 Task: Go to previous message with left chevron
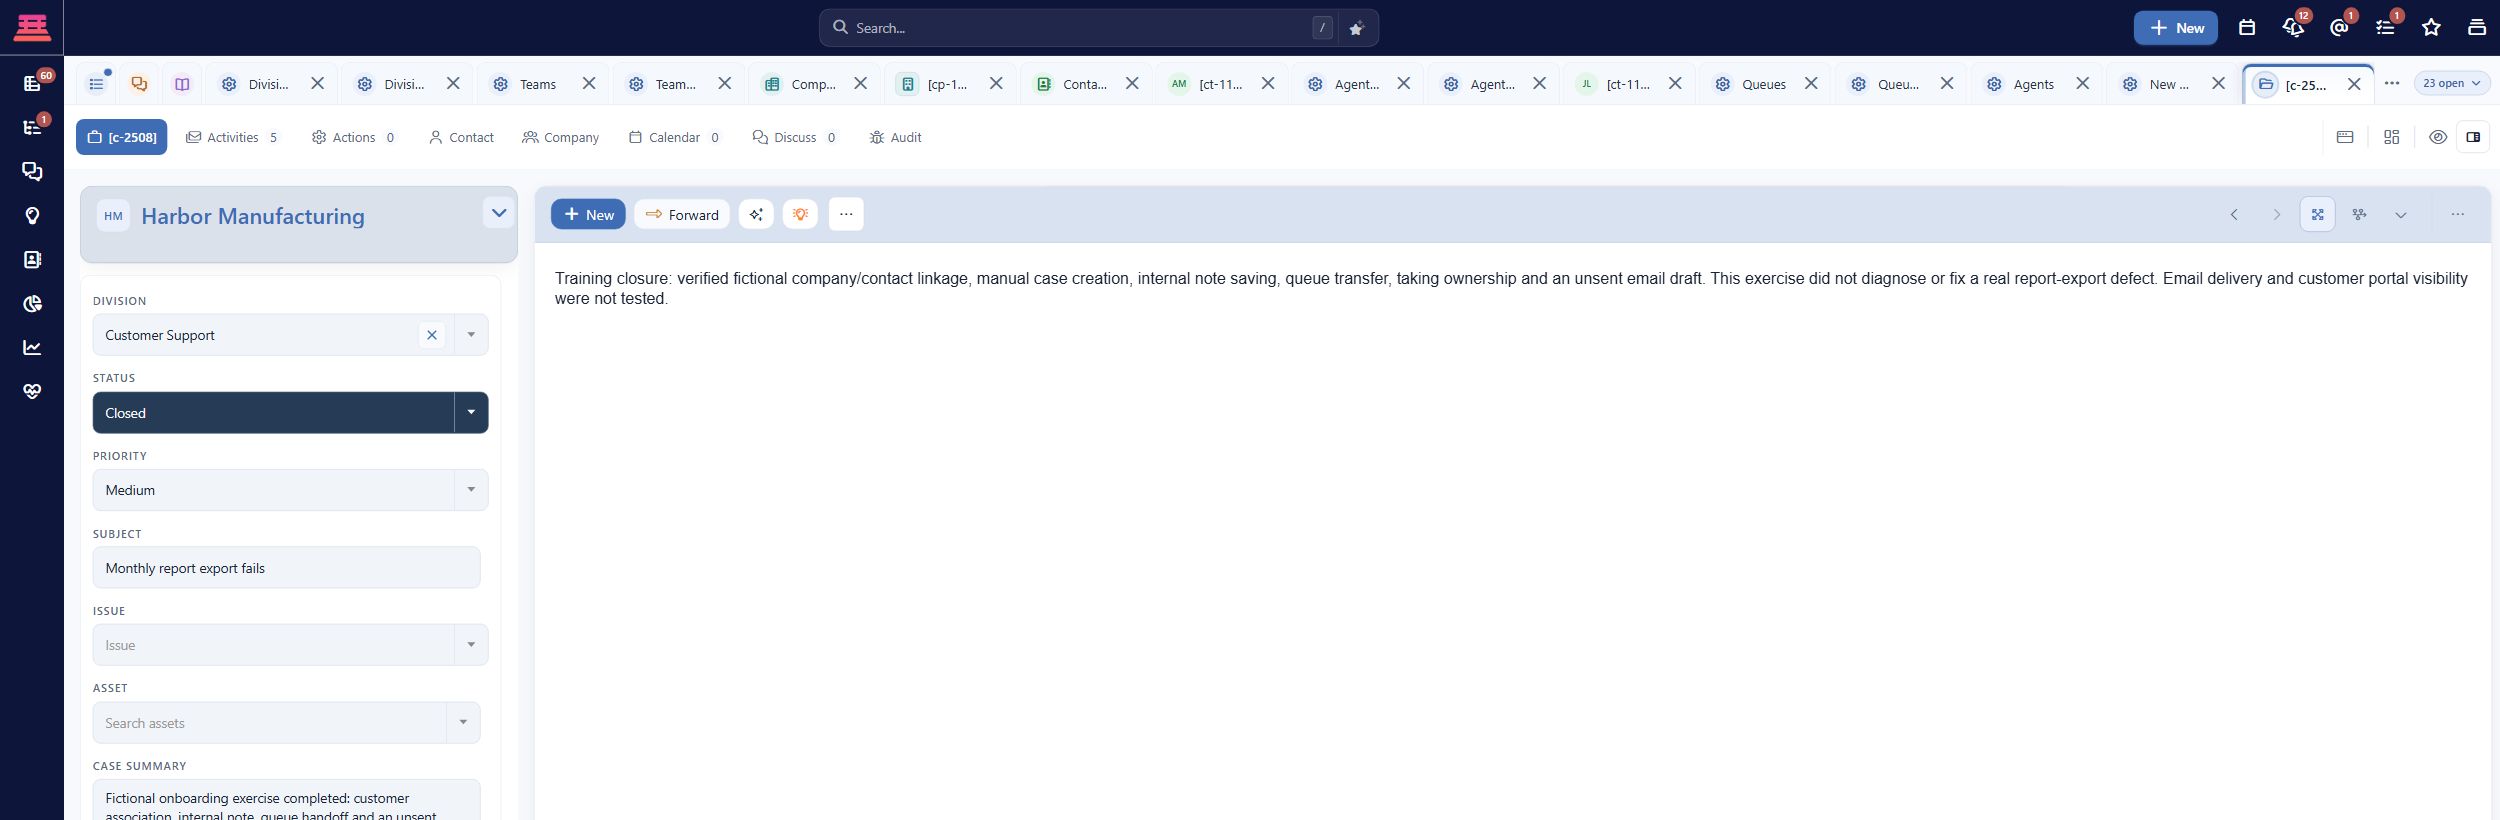click(x=2234, y=214)
